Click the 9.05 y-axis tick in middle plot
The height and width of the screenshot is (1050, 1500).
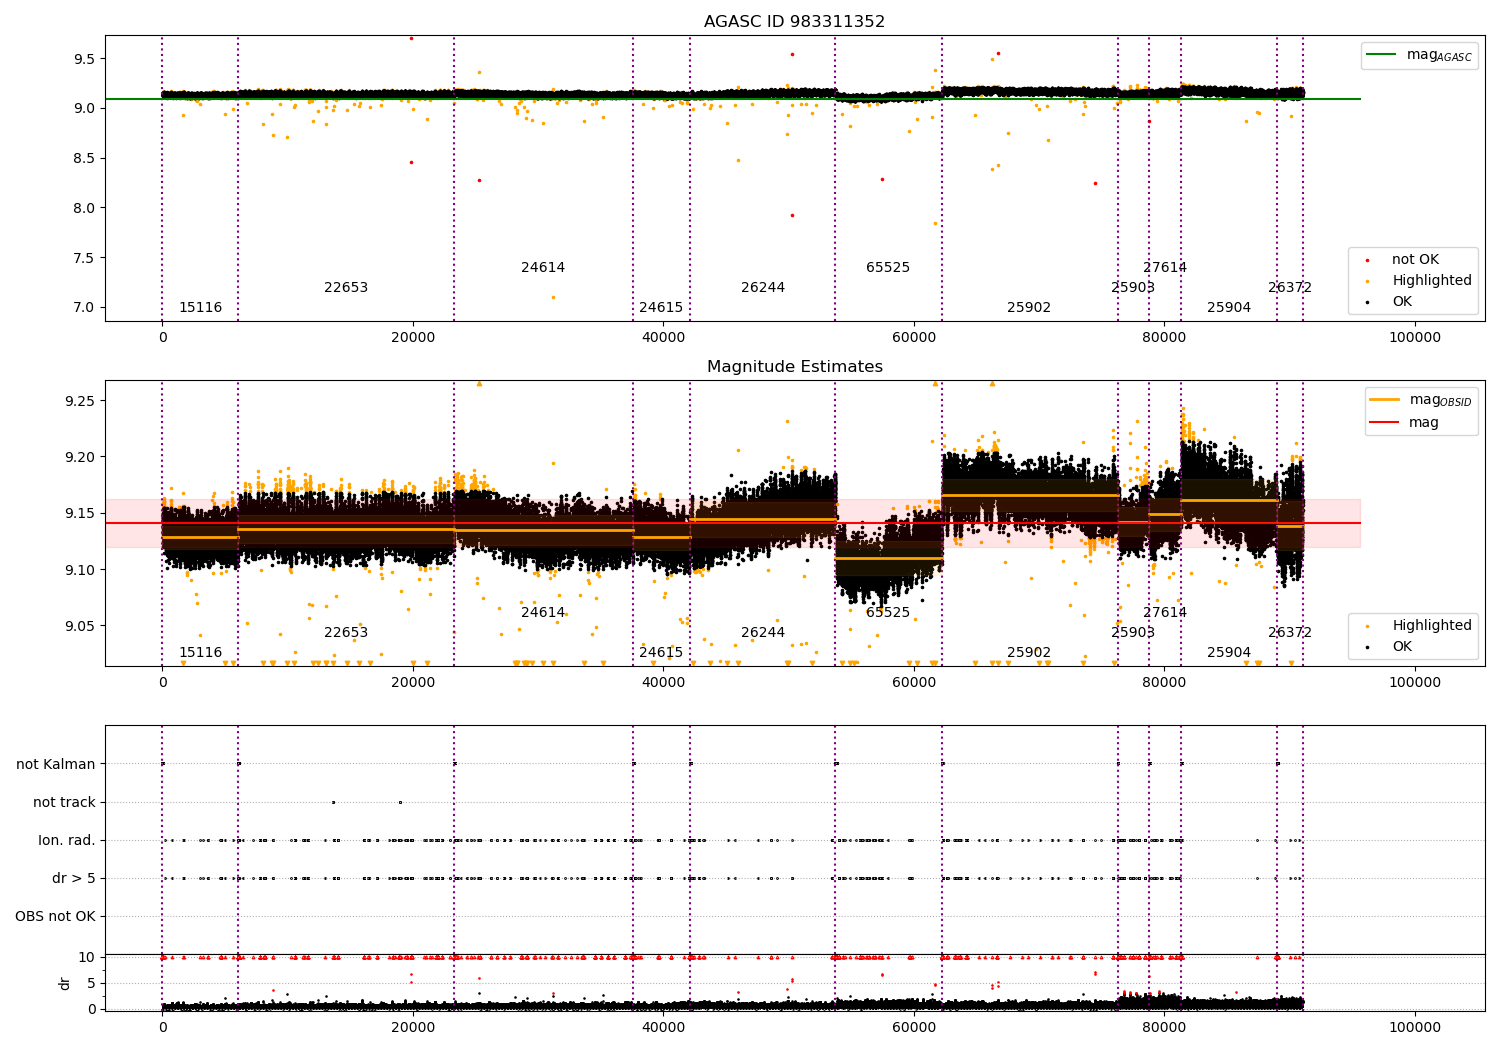click(81, 627)
